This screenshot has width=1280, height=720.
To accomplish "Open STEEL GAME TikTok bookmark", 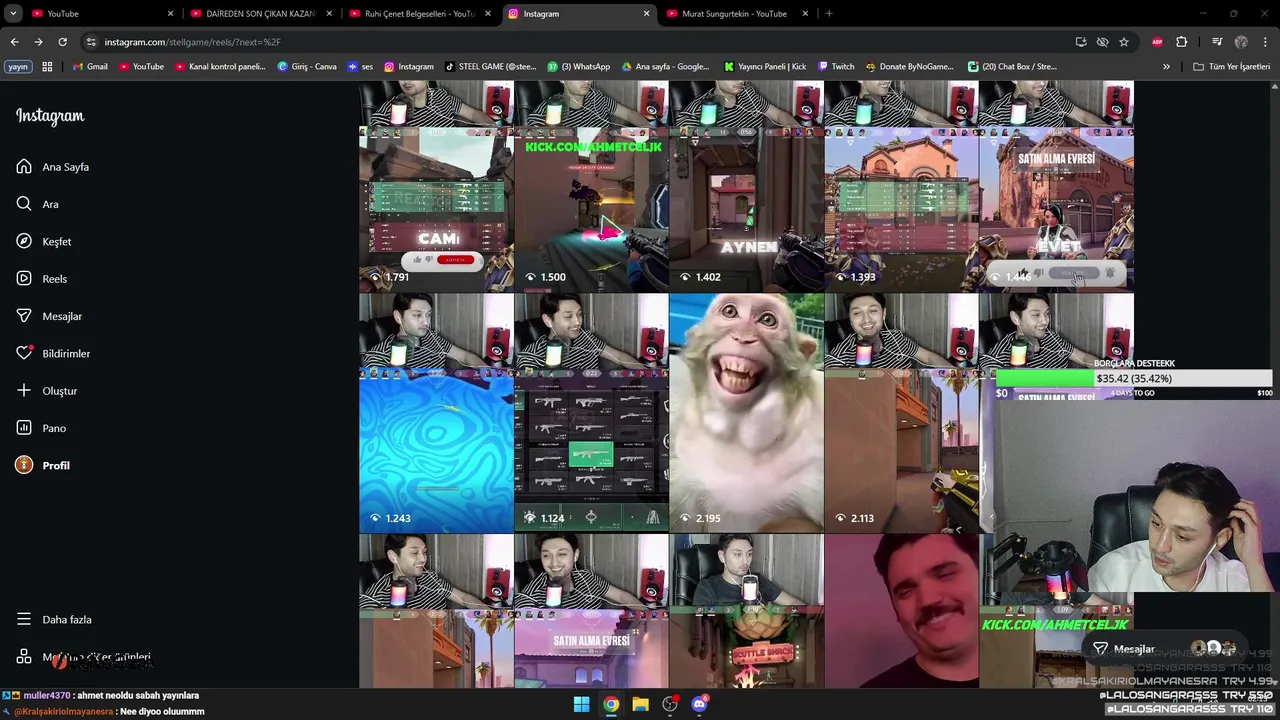I will pos(490,67).
